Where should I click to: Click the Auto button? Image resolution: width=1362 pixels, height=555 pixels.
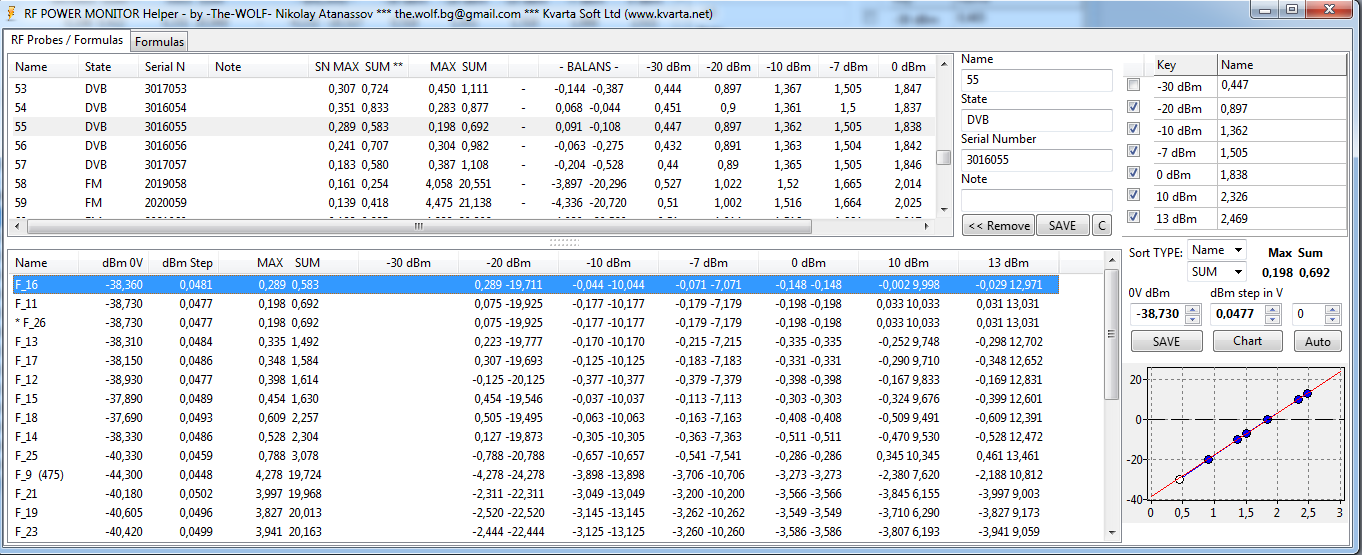coord(1318,341)
